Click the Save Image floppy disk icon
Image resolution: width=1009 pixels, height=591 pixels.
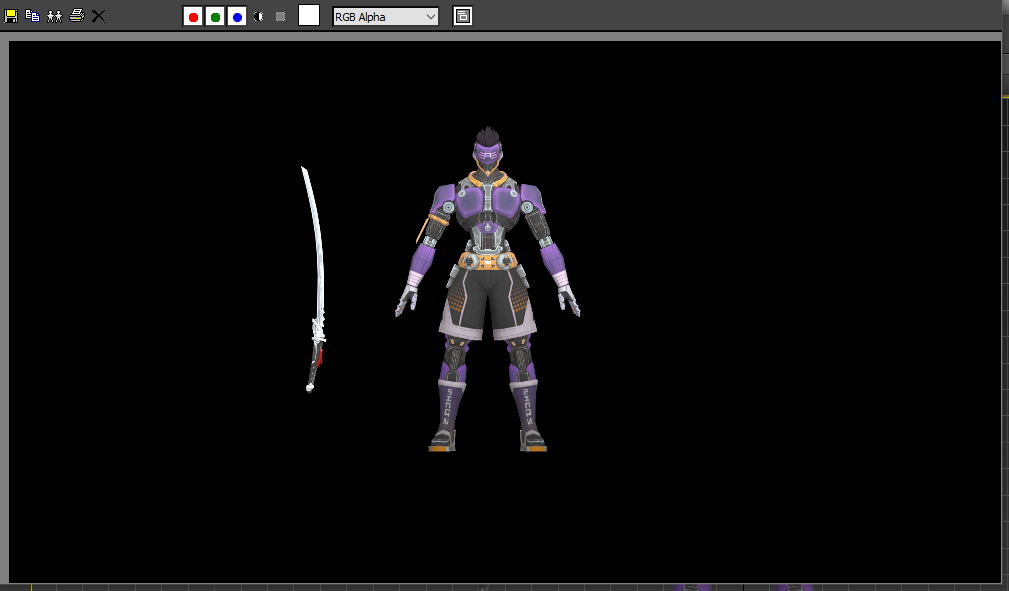coord(11,16)
